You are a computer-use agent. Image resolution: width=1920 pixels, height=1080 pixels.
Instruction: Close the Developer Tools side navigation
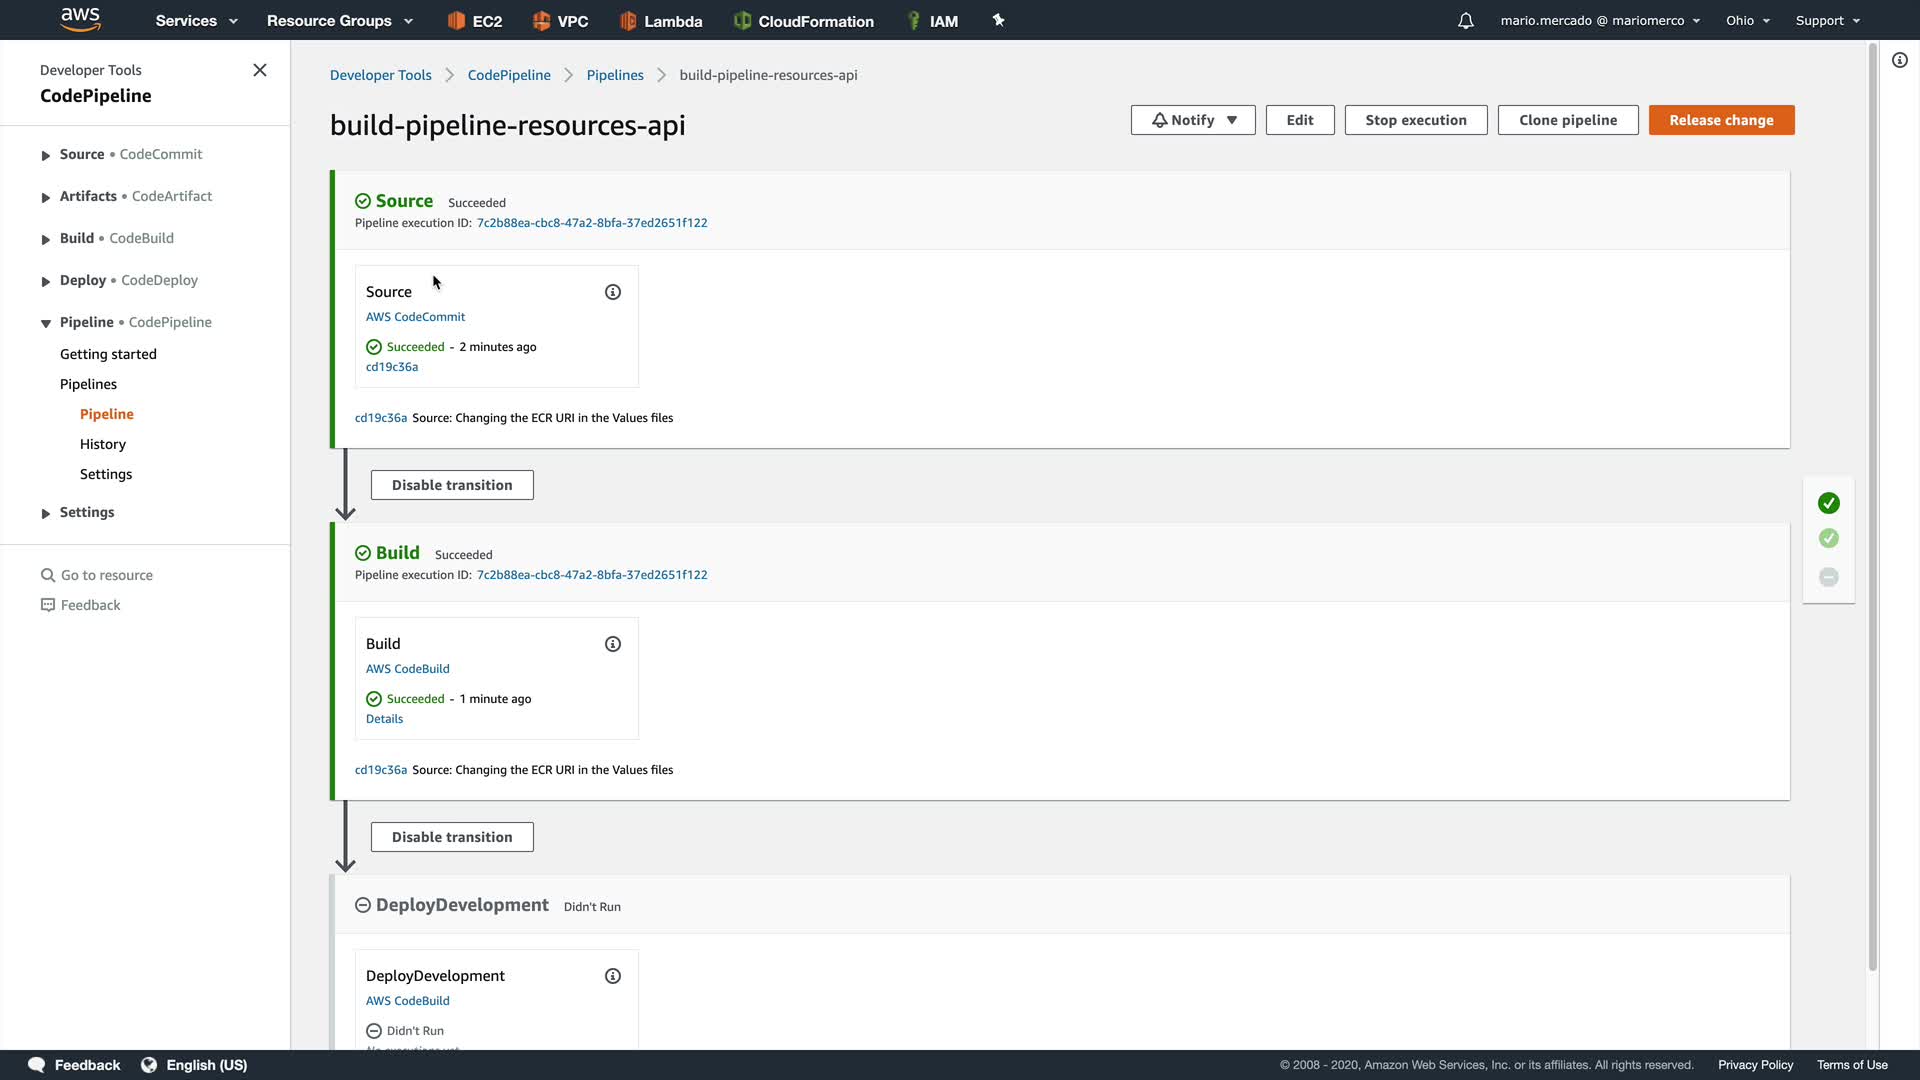[x=260, y=70]
